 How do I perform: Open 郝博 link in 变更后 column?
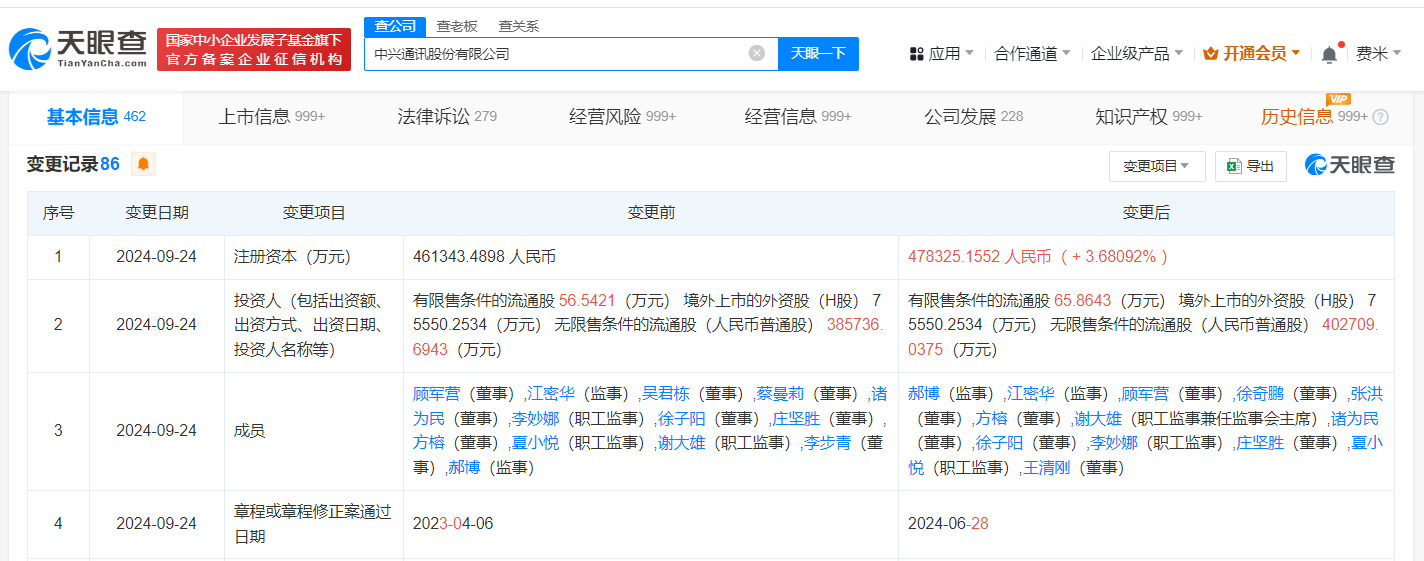[x=923, y=393]
